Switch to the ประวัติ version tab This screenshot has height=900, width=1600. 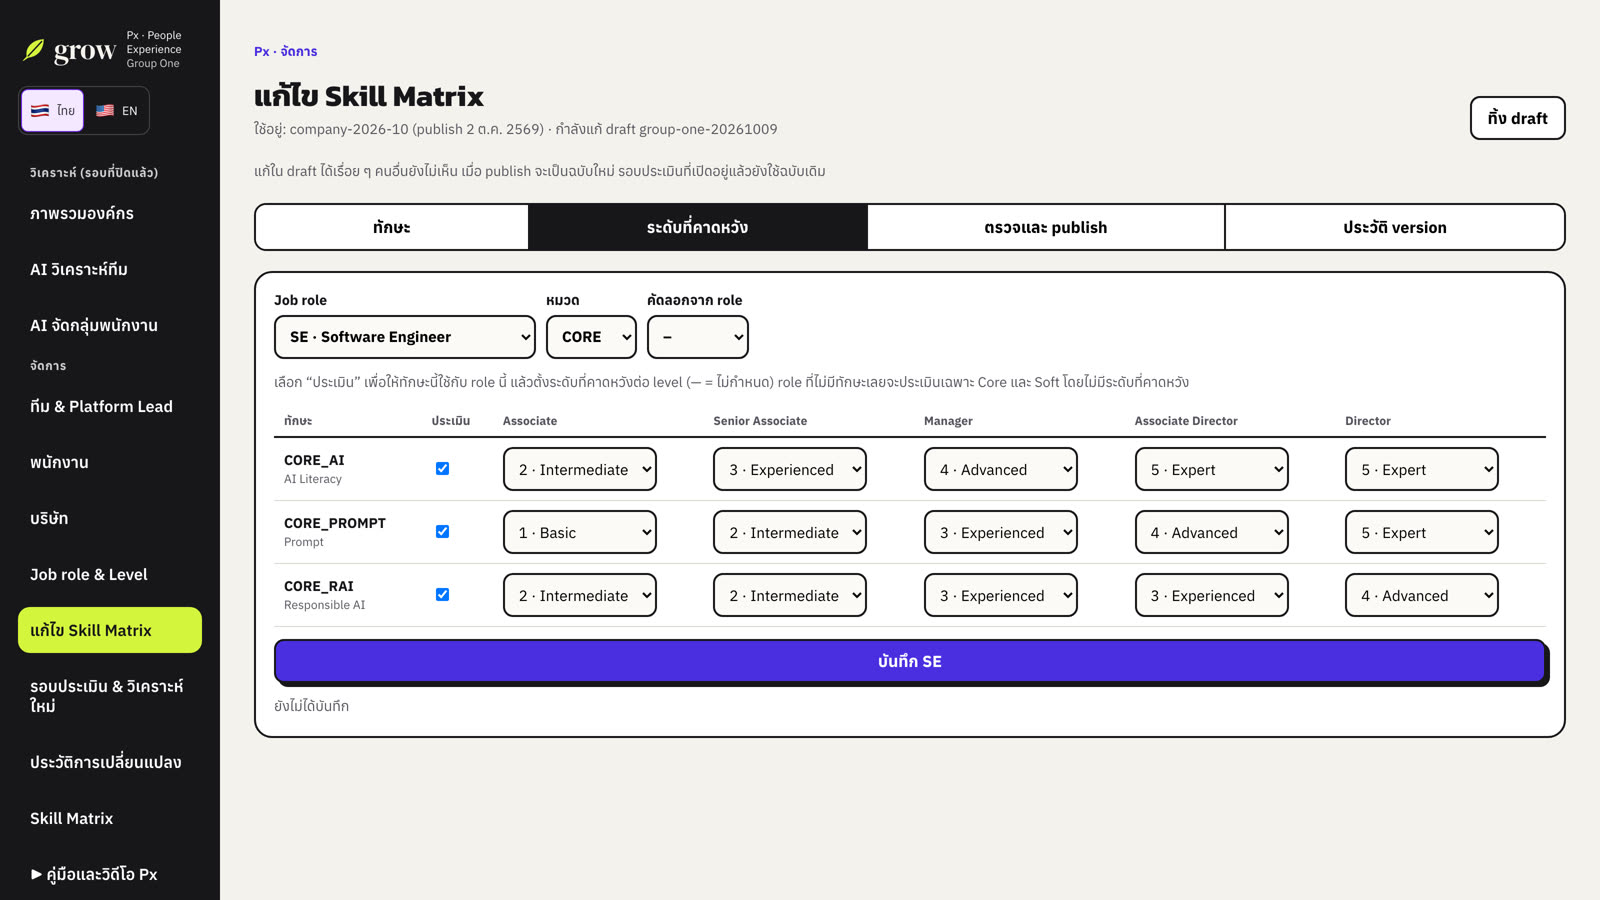[x=1395, y=227]
